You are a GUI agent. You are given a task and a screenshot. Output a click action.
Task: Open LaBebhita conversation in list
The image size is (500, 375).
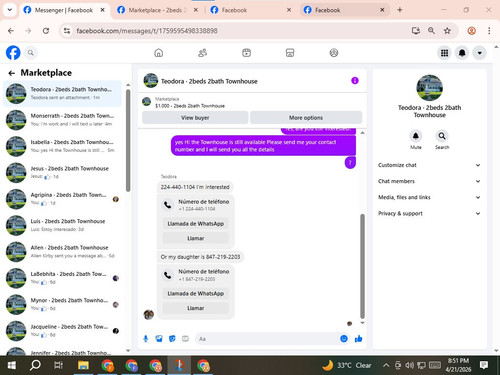(x=63, y=278)
